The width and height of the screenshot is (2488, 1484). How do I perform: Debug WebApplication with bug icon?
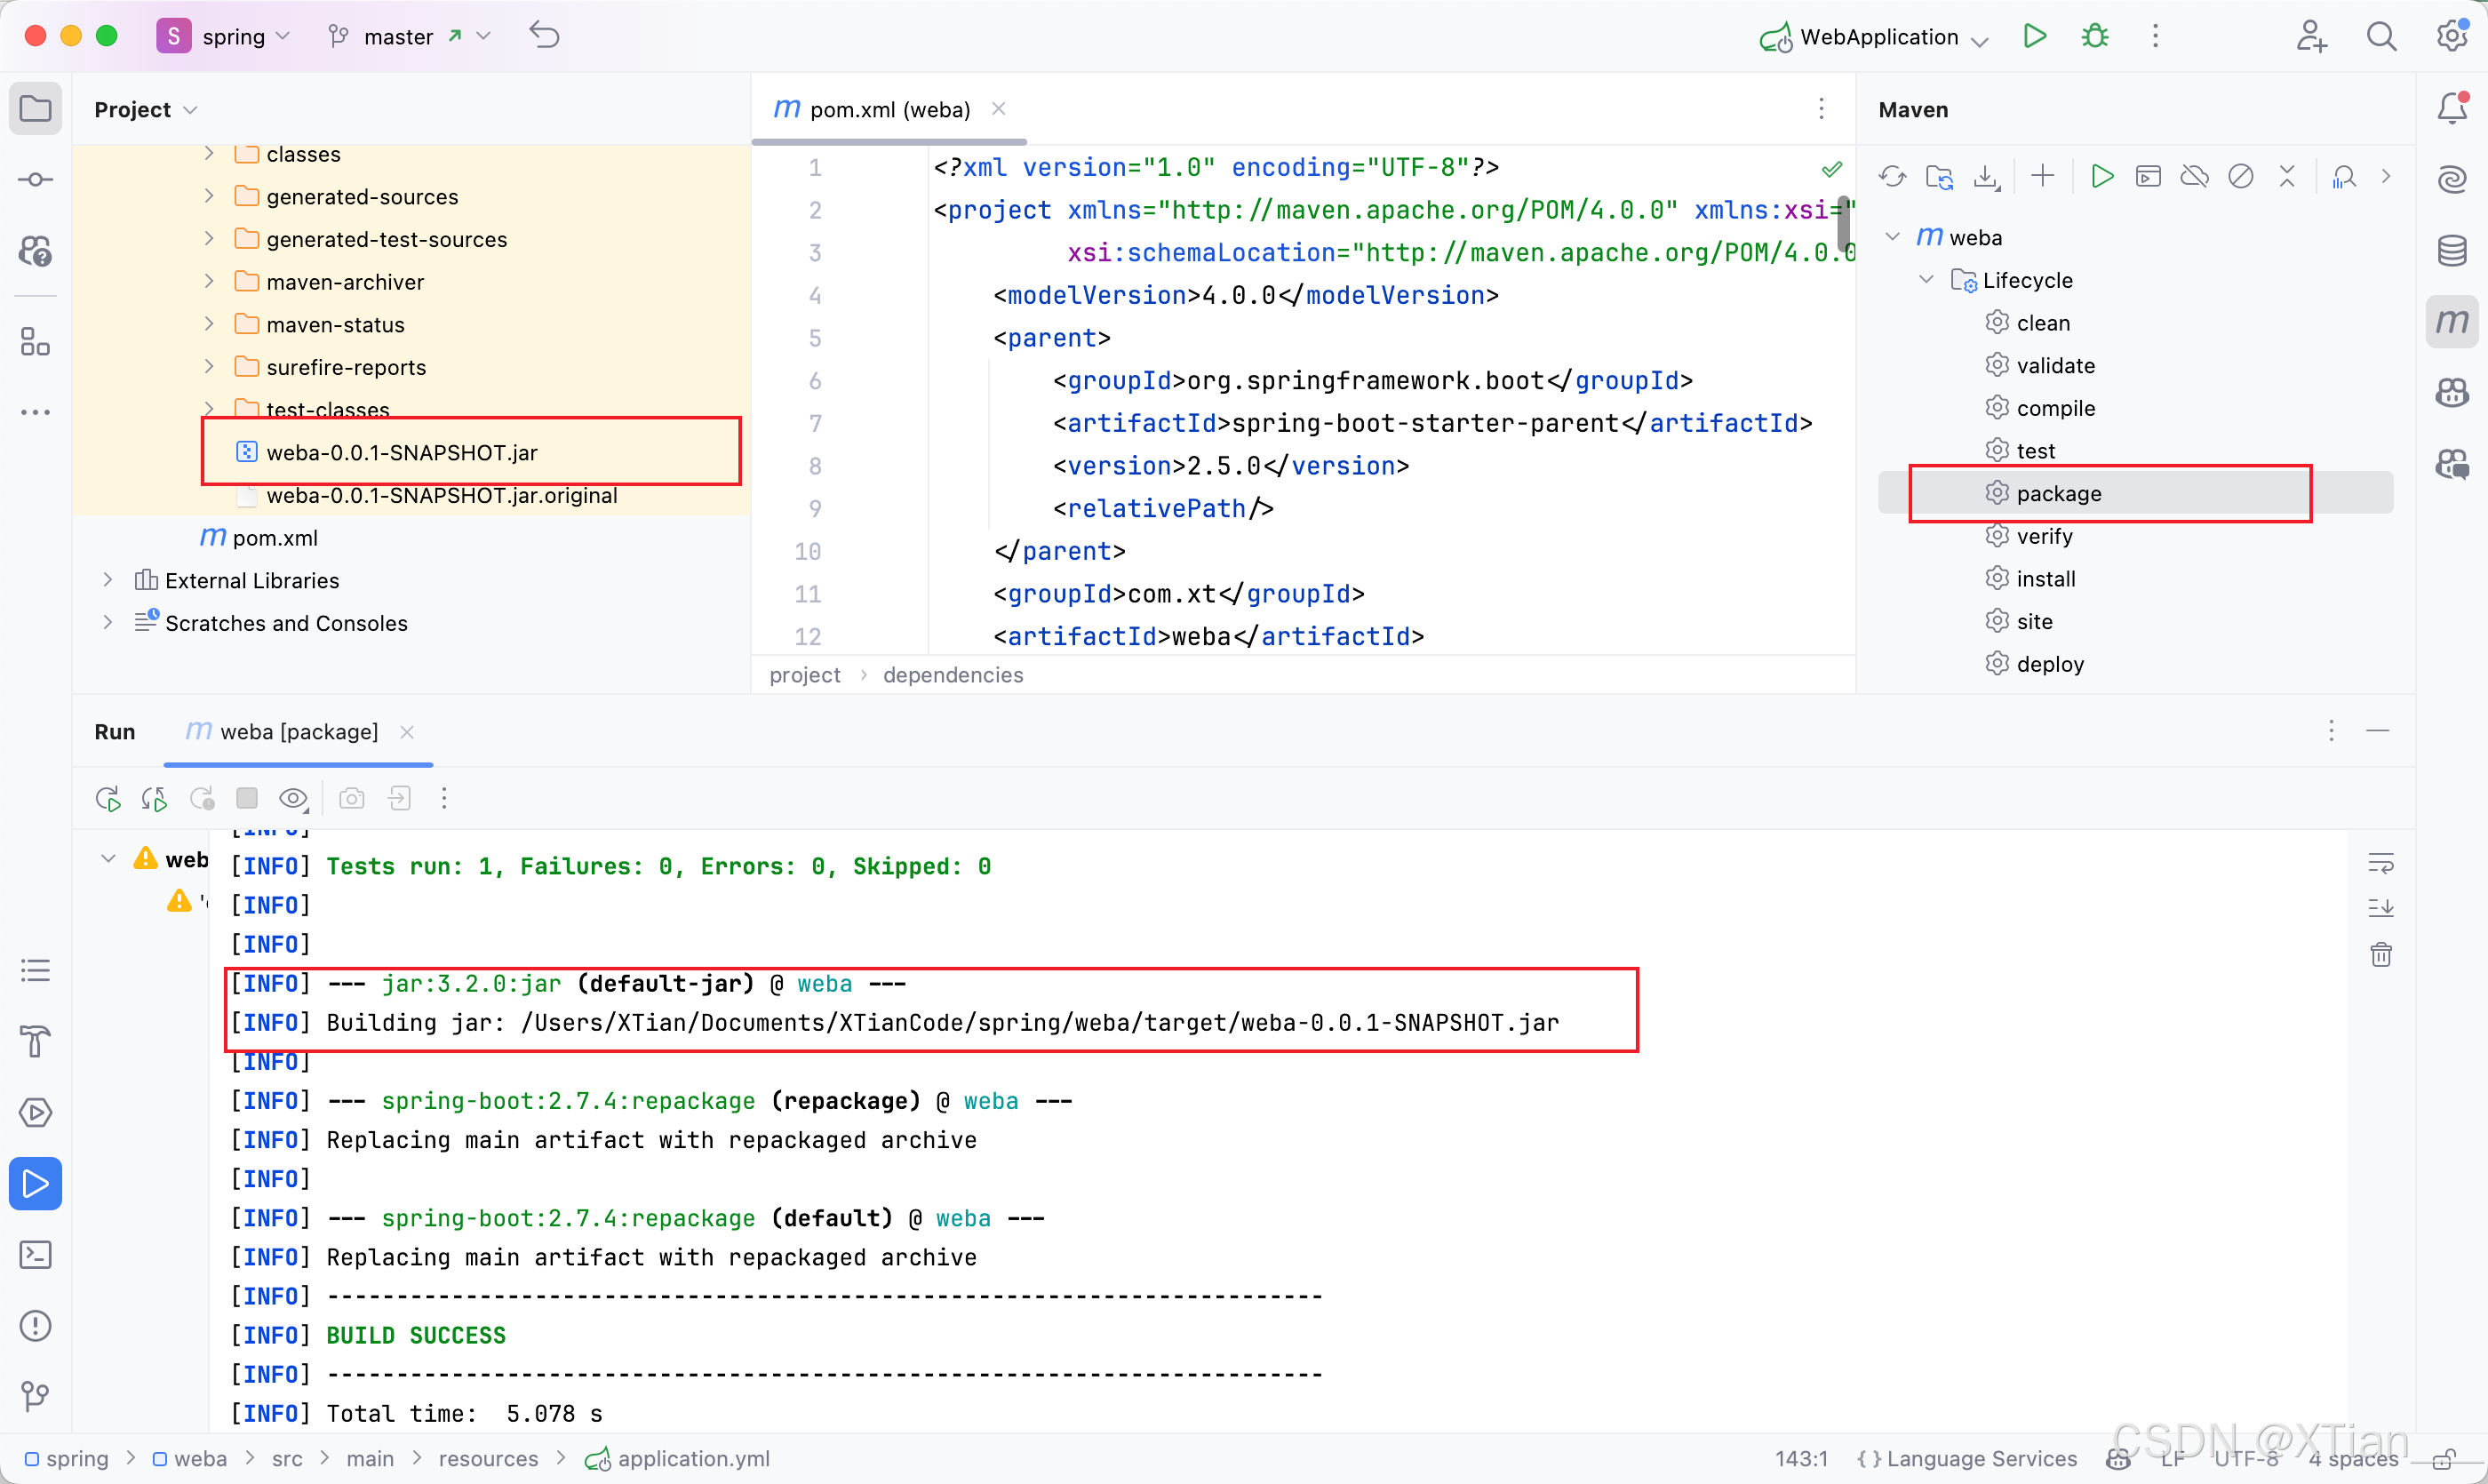pyautogui.click(x=2095, y=37)
